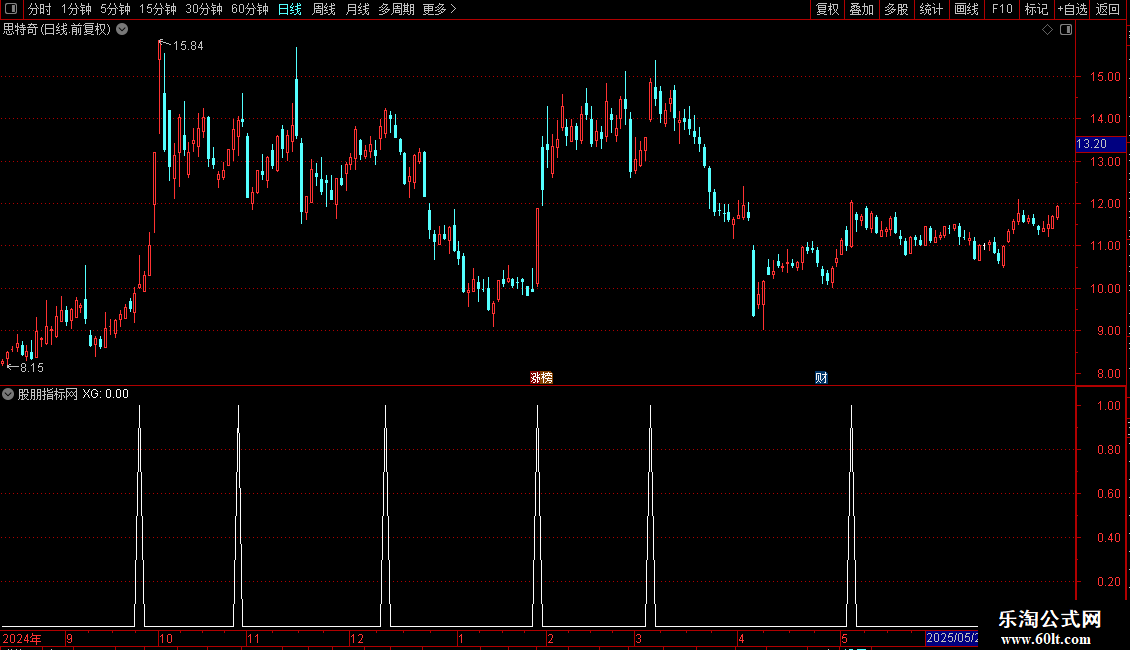The width and height of the screenshot is (1130, 650).
Task: Switch to 周线 weekly chart
Action: coord(324,9)
